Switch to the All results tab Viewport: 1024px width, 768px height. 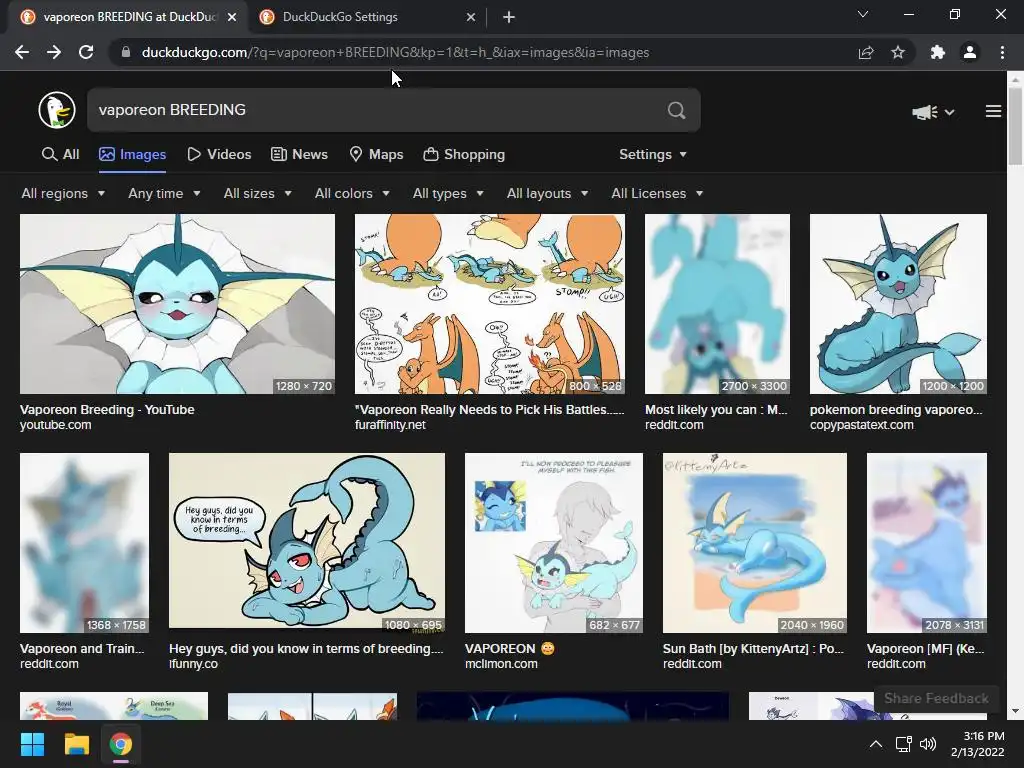(x=61, y=155)
